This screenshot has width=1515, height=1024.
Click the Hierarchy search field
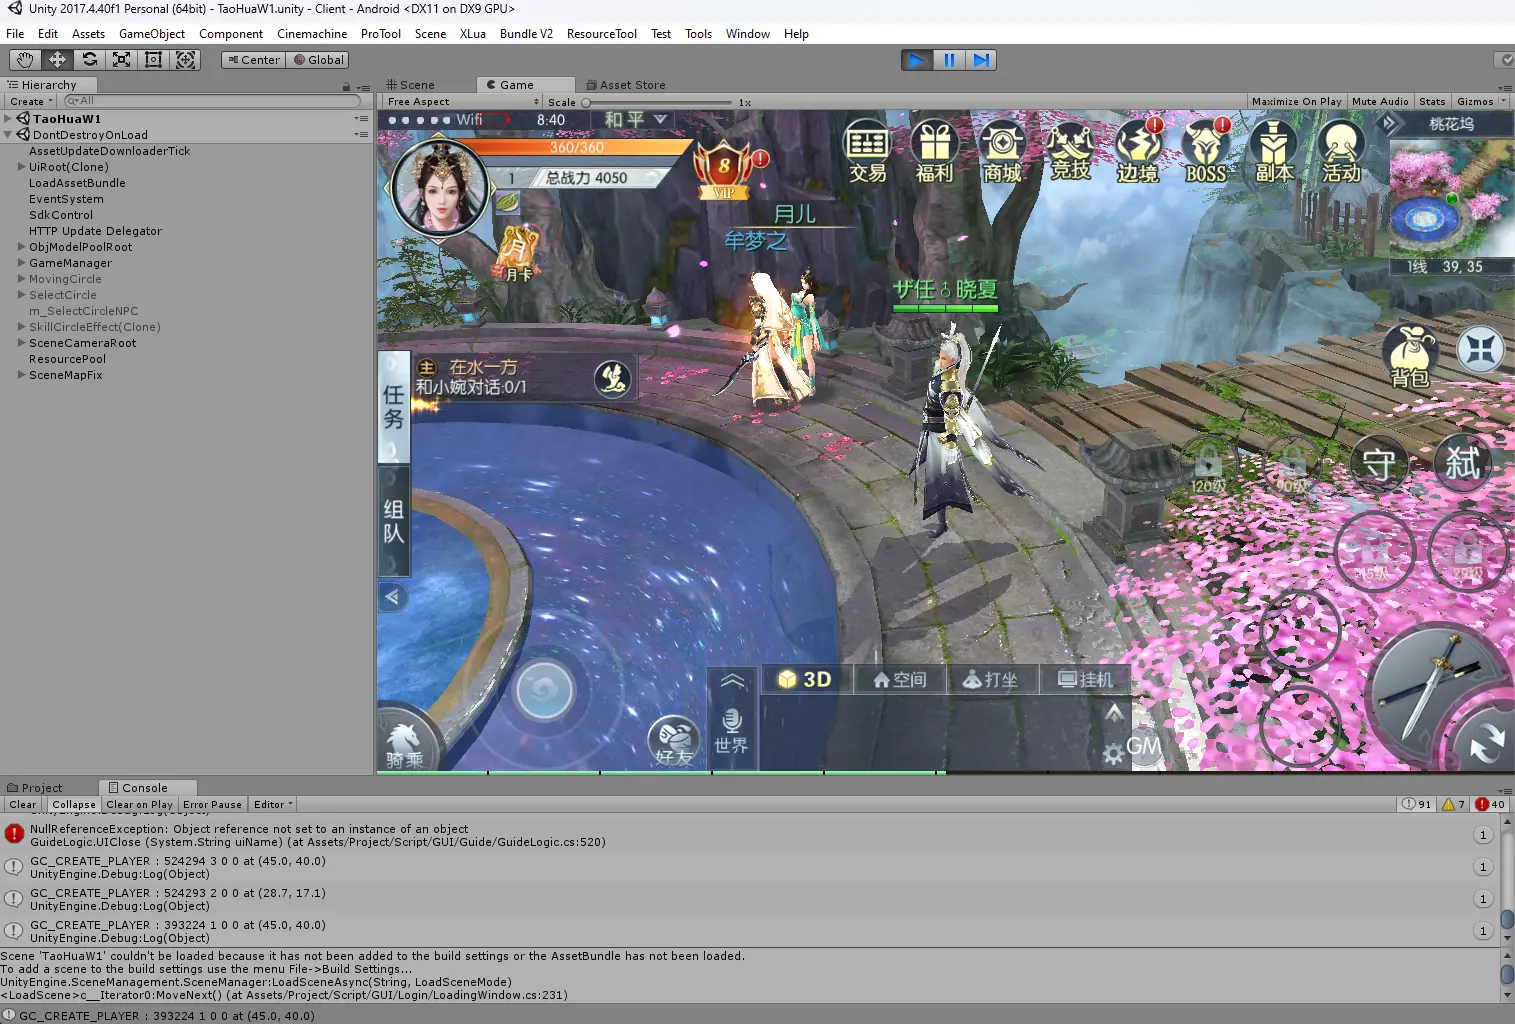211,101
